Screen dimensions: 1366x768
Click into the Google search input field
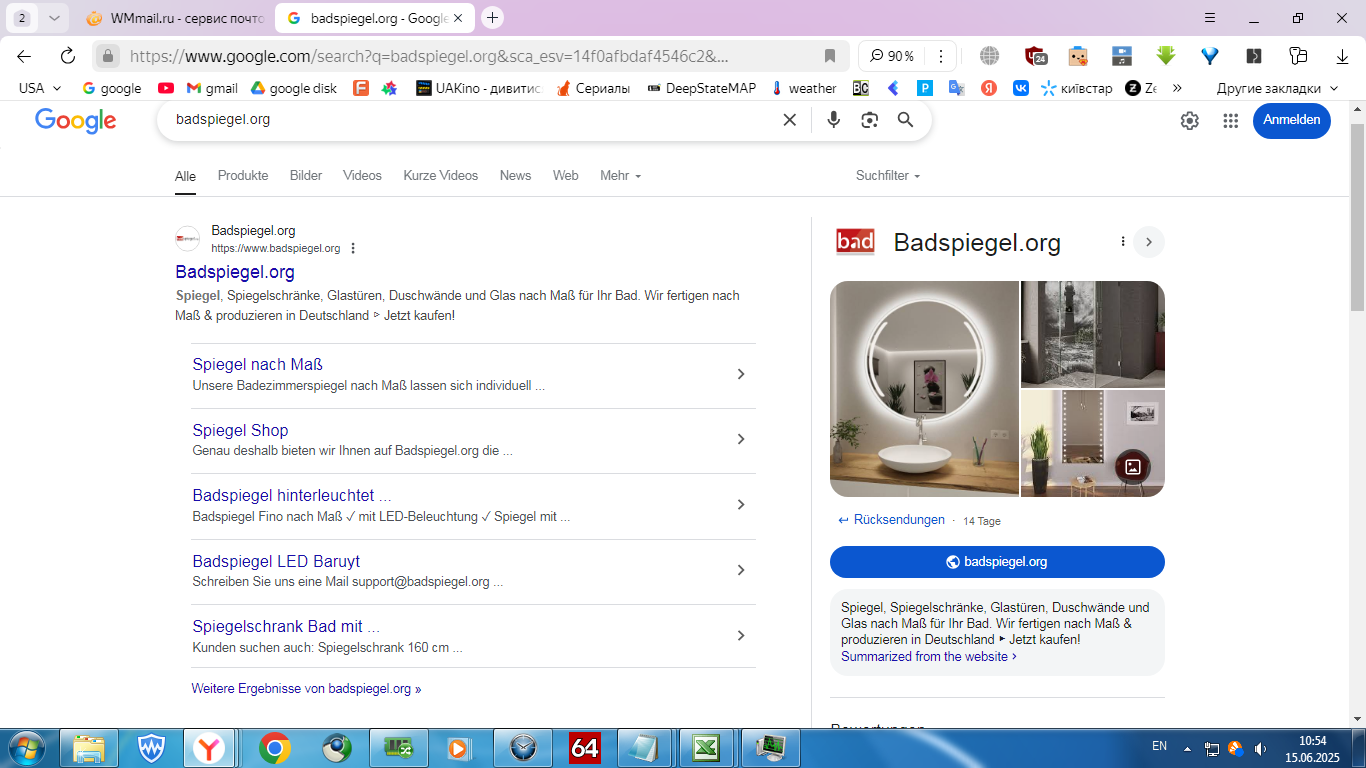click(470, 120)
